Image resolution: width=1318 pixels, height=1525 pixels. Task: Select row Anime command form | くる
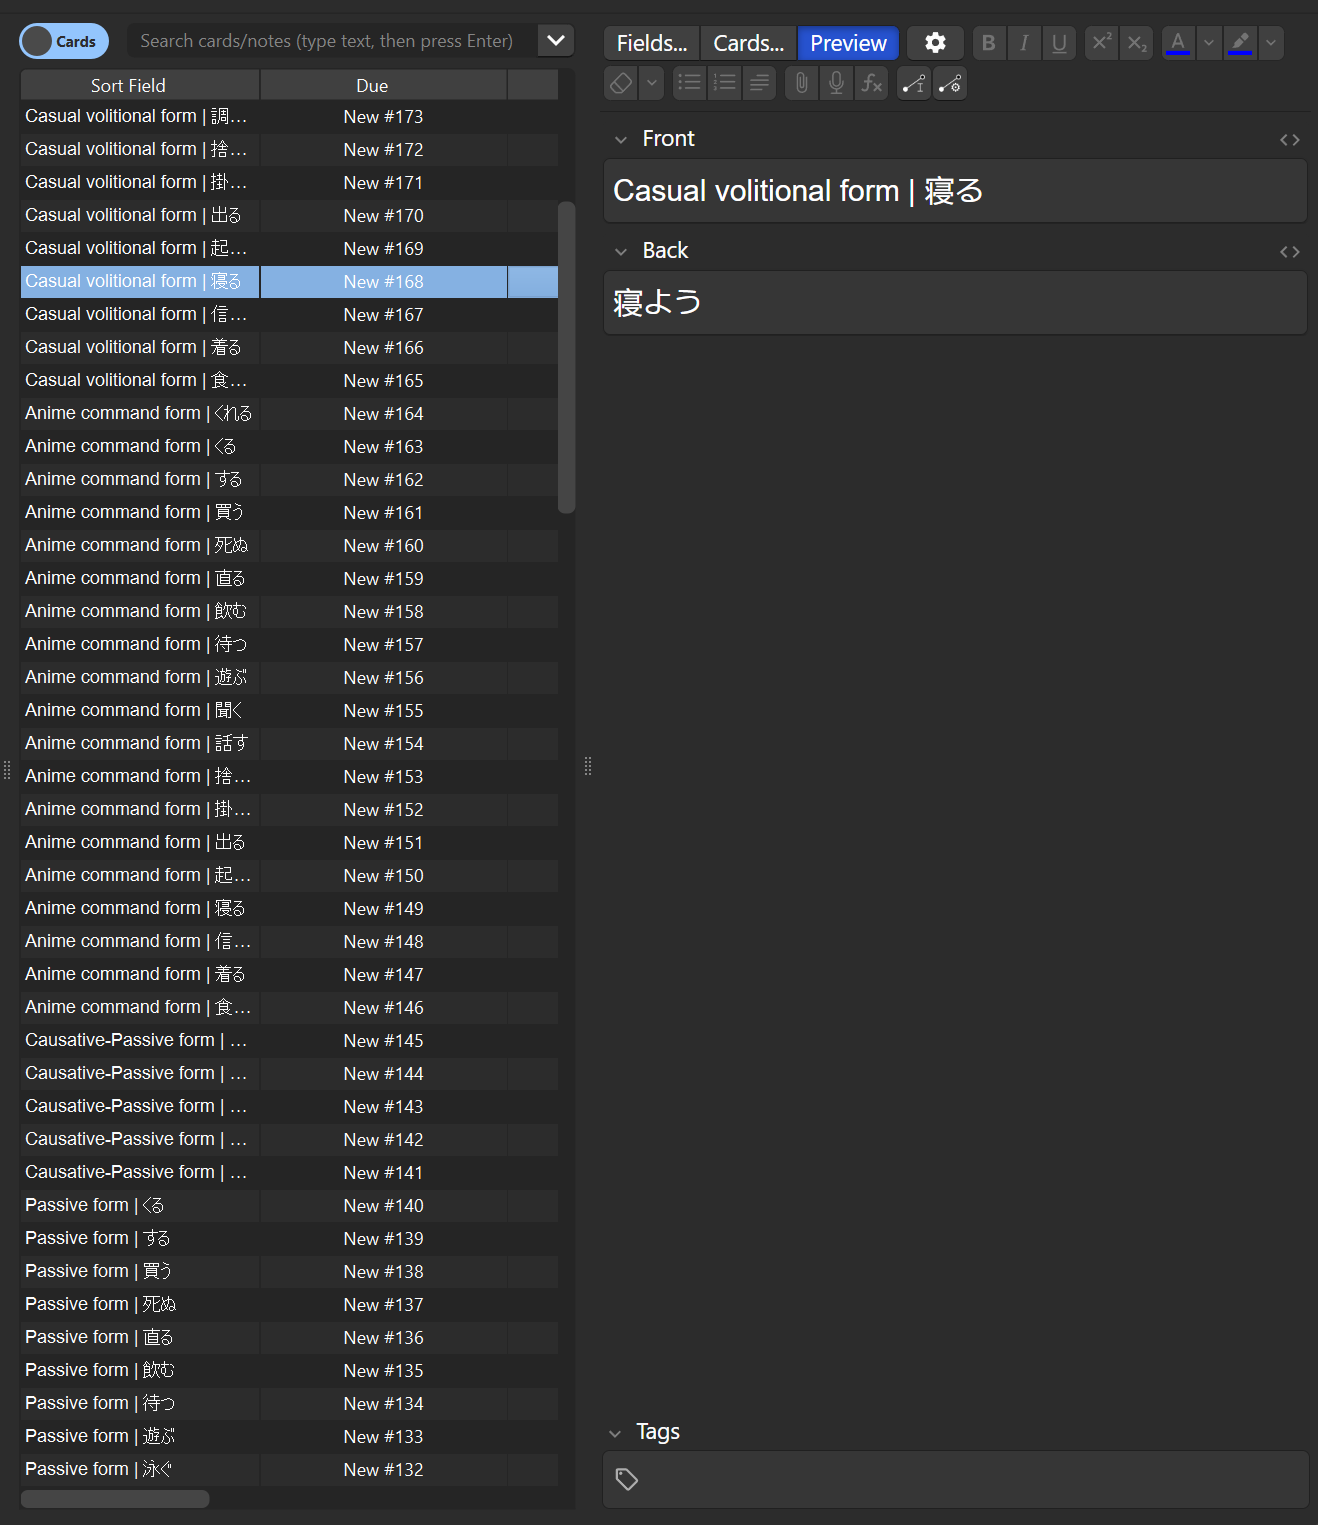(x=289, y=446)
